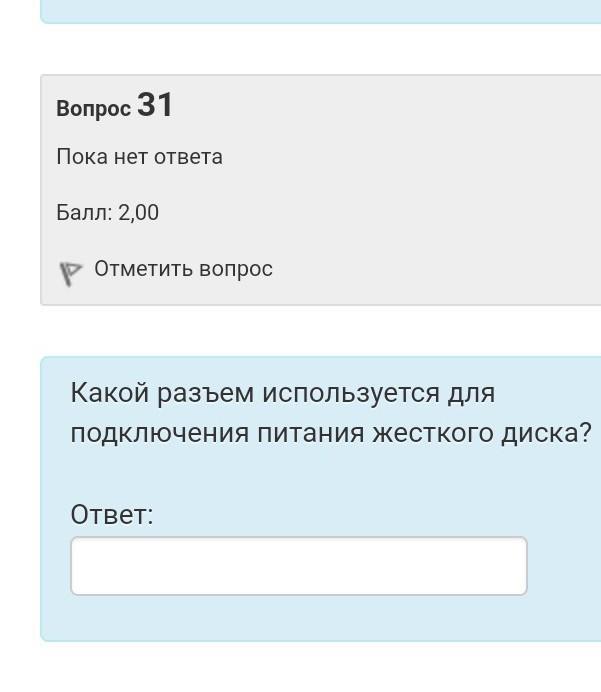This screenshot has width=601, height=692.
Task: Focus the Ответ answer input field
Action: [298, 566]
